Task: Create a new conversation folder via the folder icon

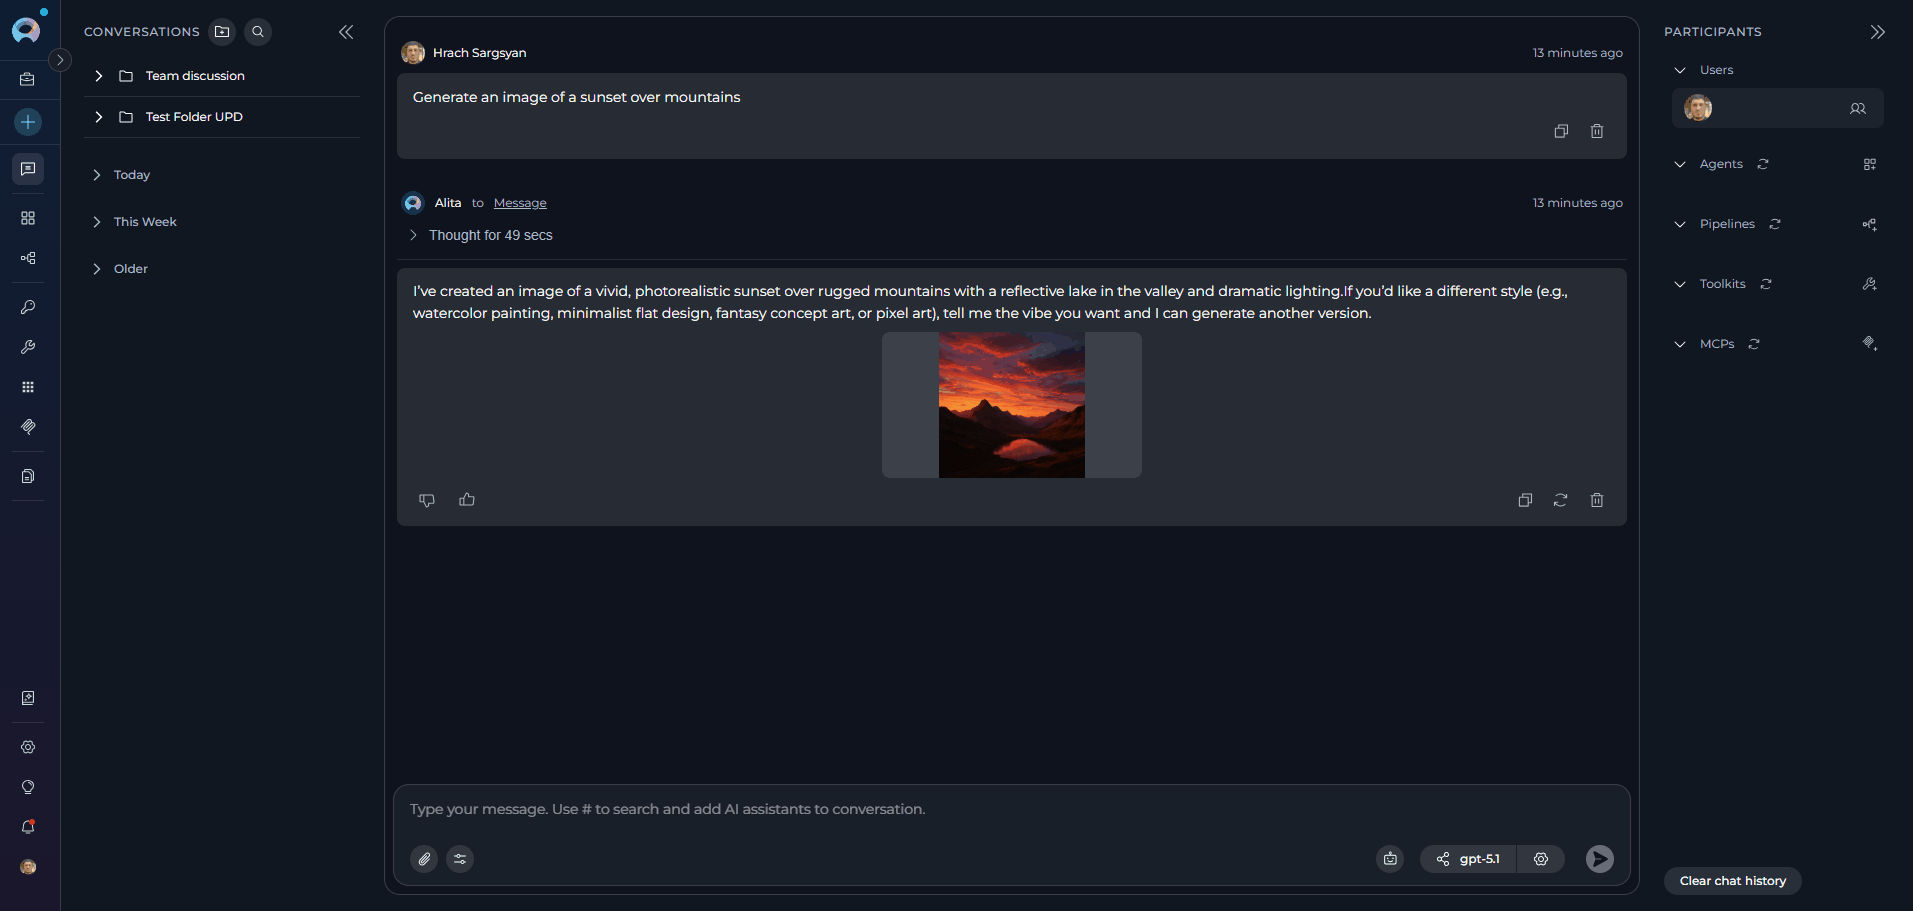Action: (222, 32)
